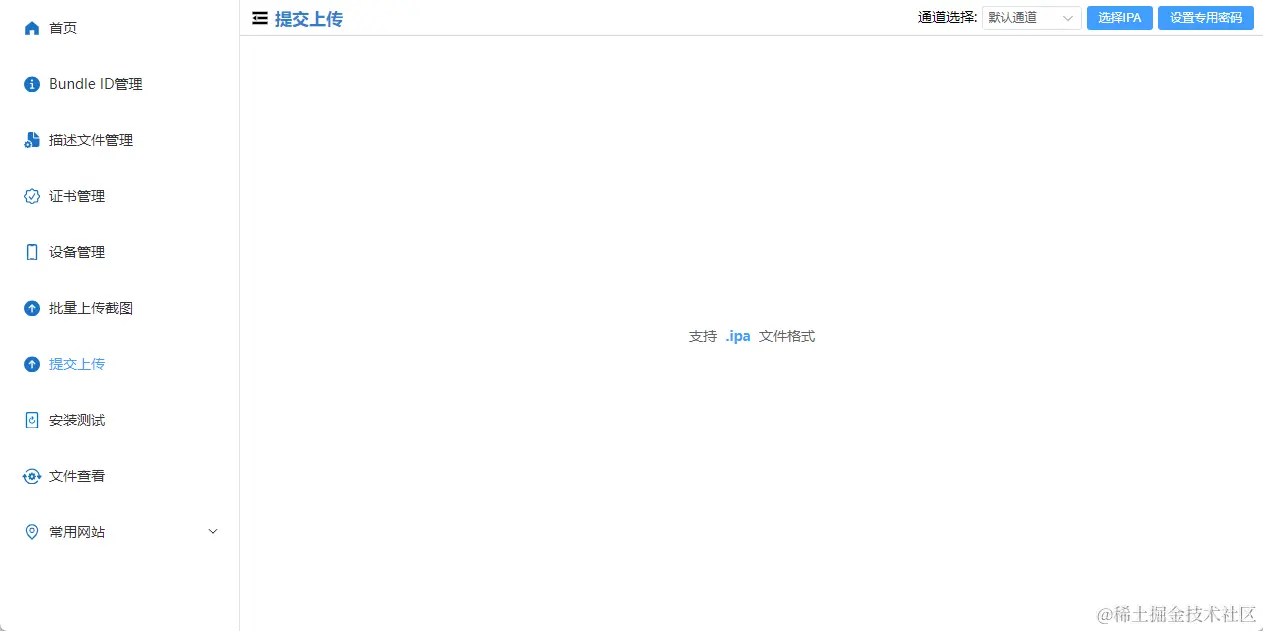Click the .ipa link in the hint text
This screenshot has height=631, width=1263.
737,336
